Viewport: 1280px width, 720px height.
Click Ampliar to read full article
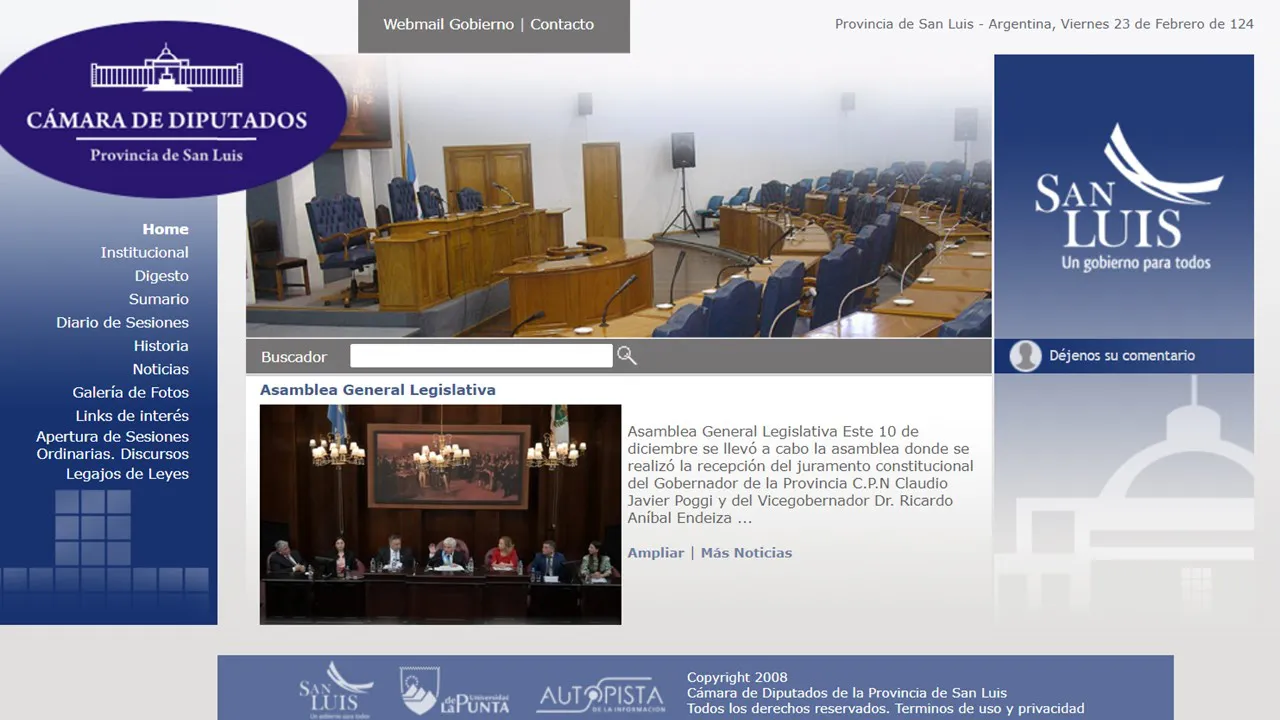coord(655,553)
